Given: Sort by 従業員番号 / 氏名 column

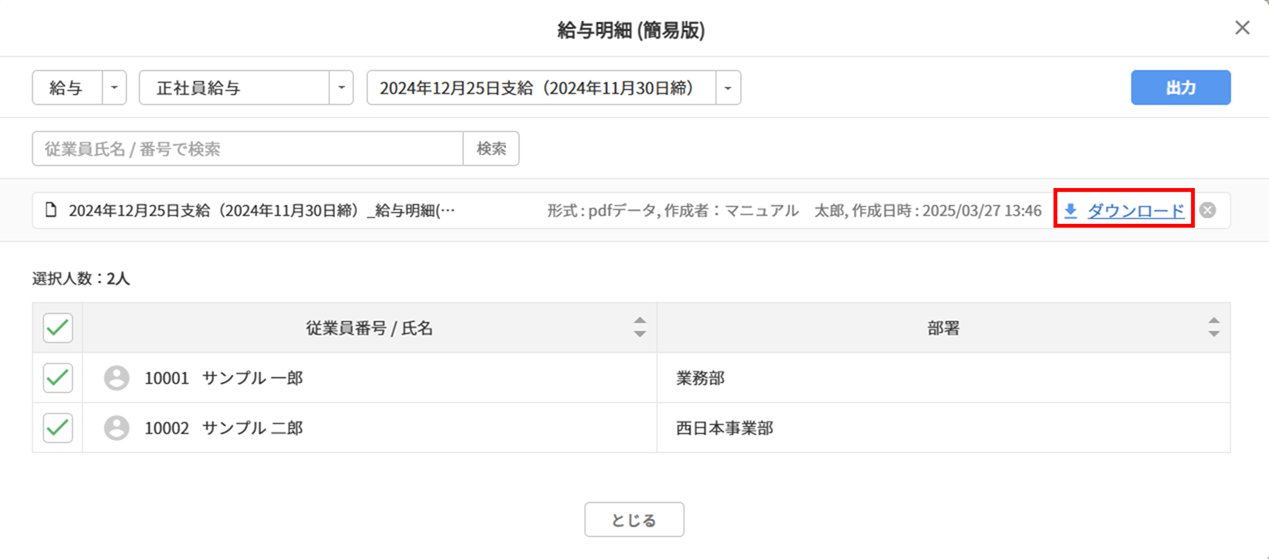Looking at the screenshot, I should click(640, 327).
